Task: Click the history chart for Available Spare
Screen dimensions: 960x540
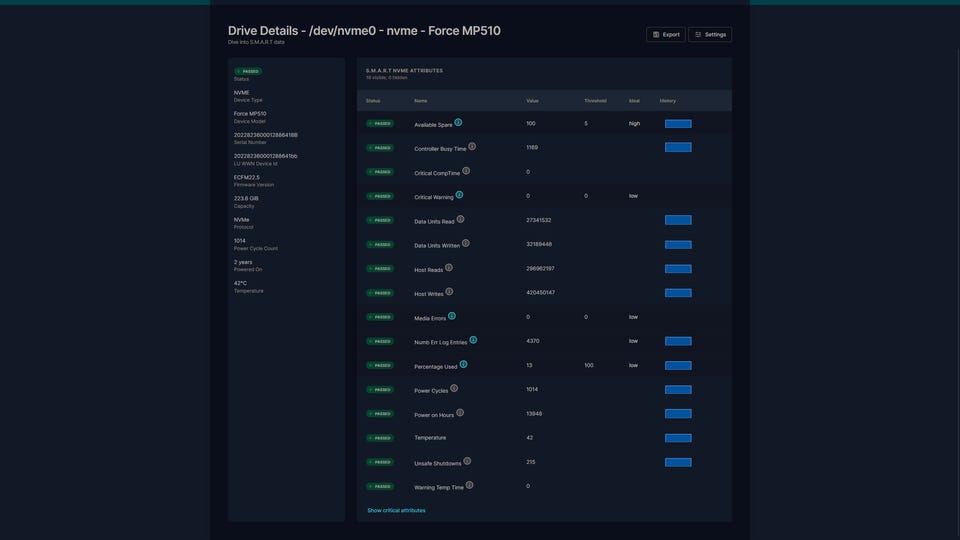Action: pos(678,124)
